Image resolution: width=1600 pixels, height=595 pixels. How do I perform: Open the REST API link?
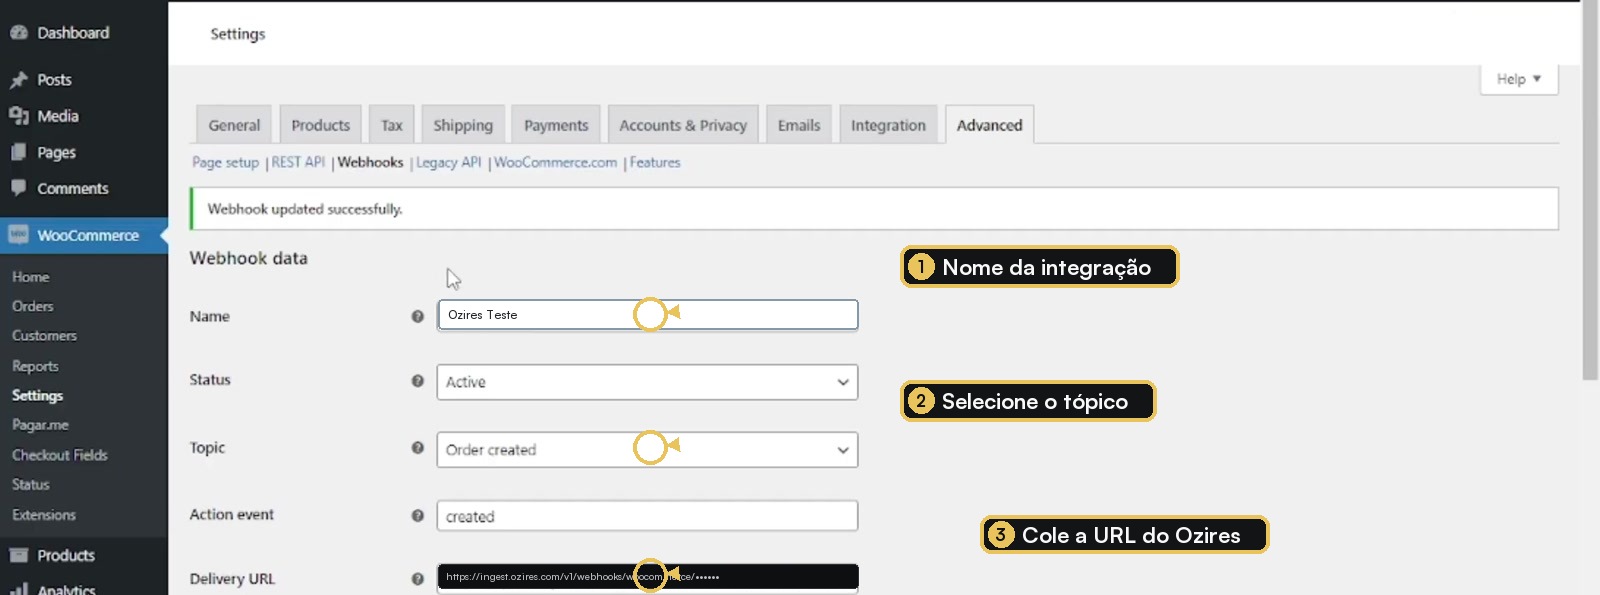click(298, 162)
